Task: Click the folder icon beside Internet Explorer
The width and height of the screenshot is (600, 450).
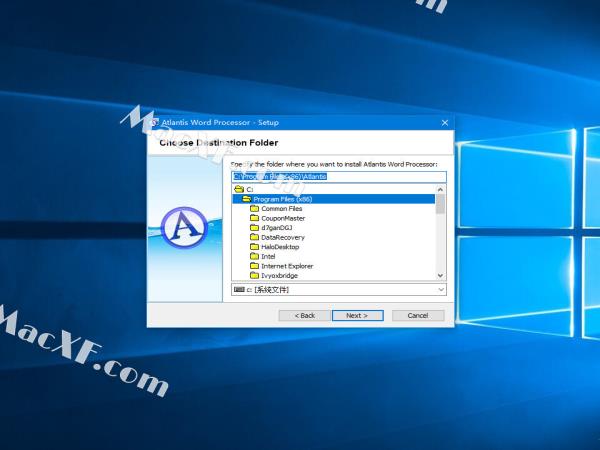Action: click(254, 266)
